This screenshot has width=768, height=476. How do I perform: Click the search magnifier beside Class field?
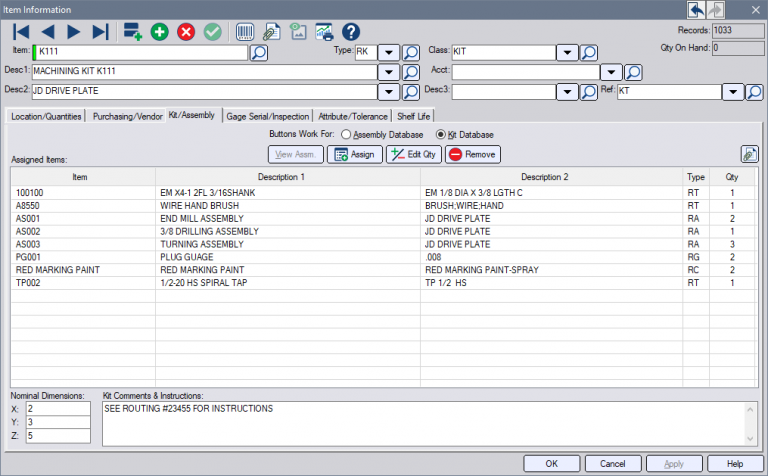[590, 53]
